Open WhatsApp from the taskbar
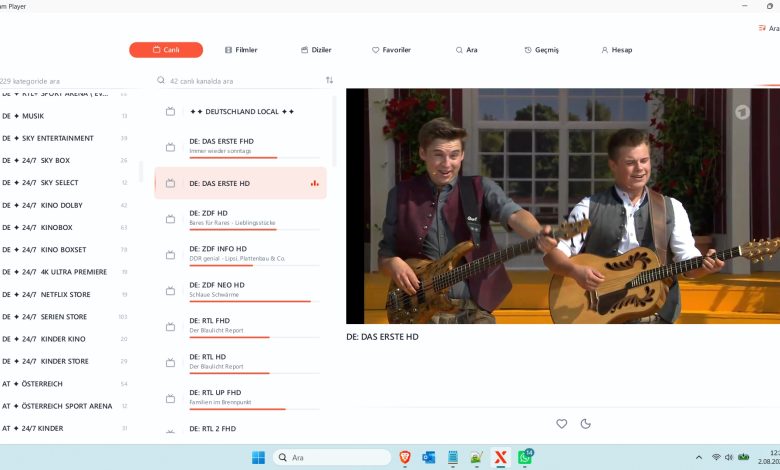 pos(525,457)
